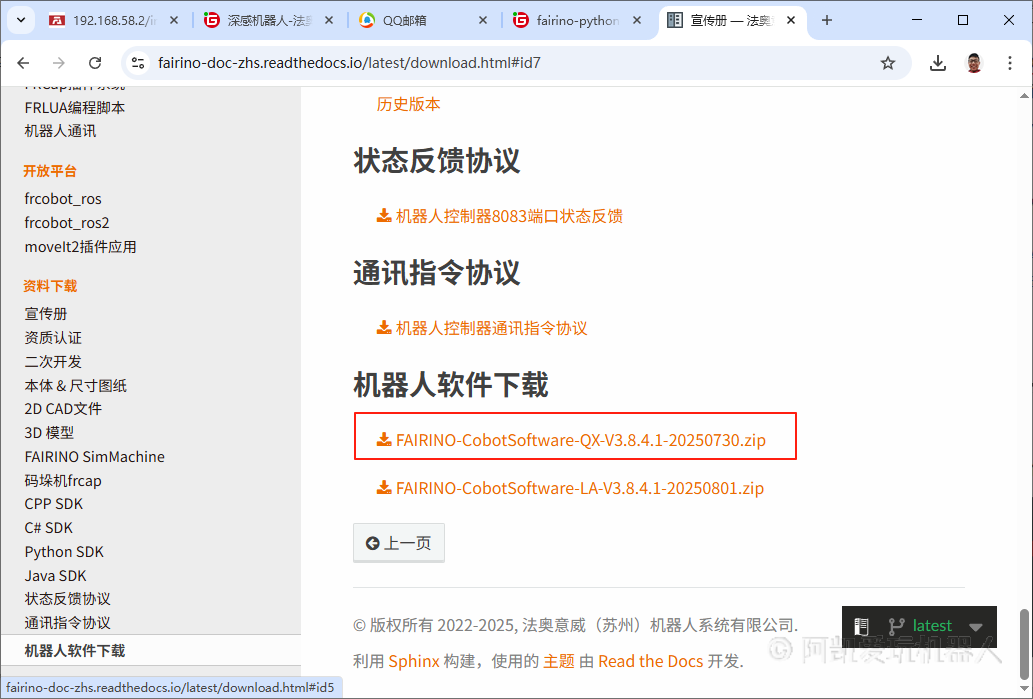
Task: Click the 上一页 previous page button
Action: pos(398,543)
